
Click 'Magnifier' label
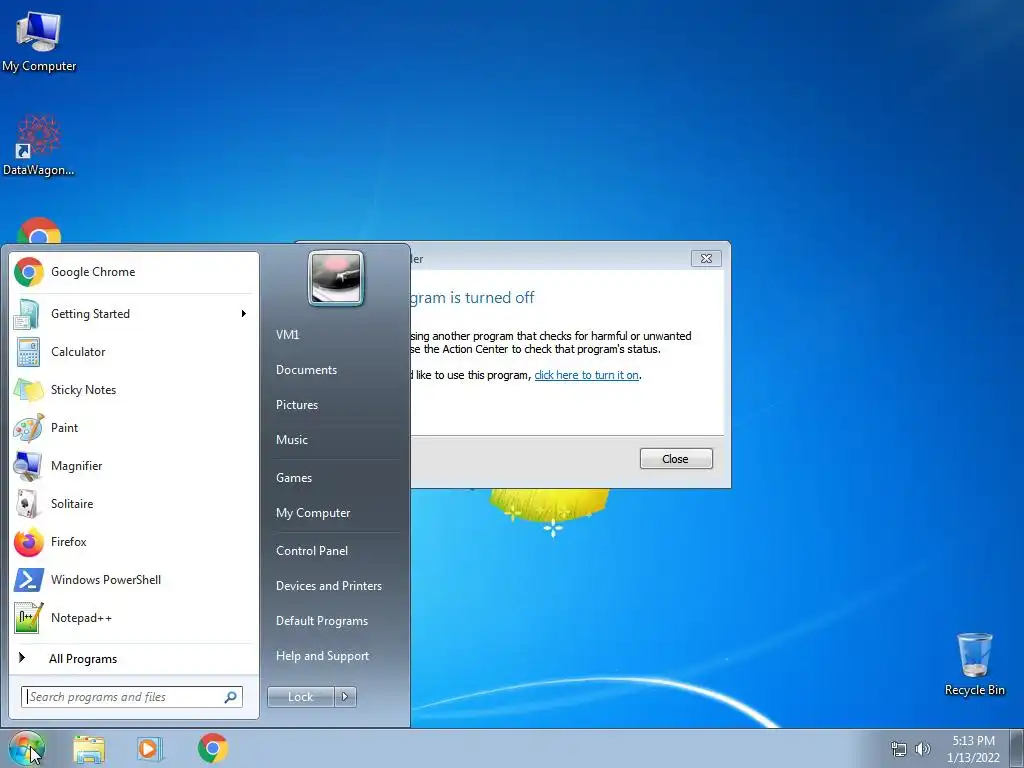click(76, 466)
